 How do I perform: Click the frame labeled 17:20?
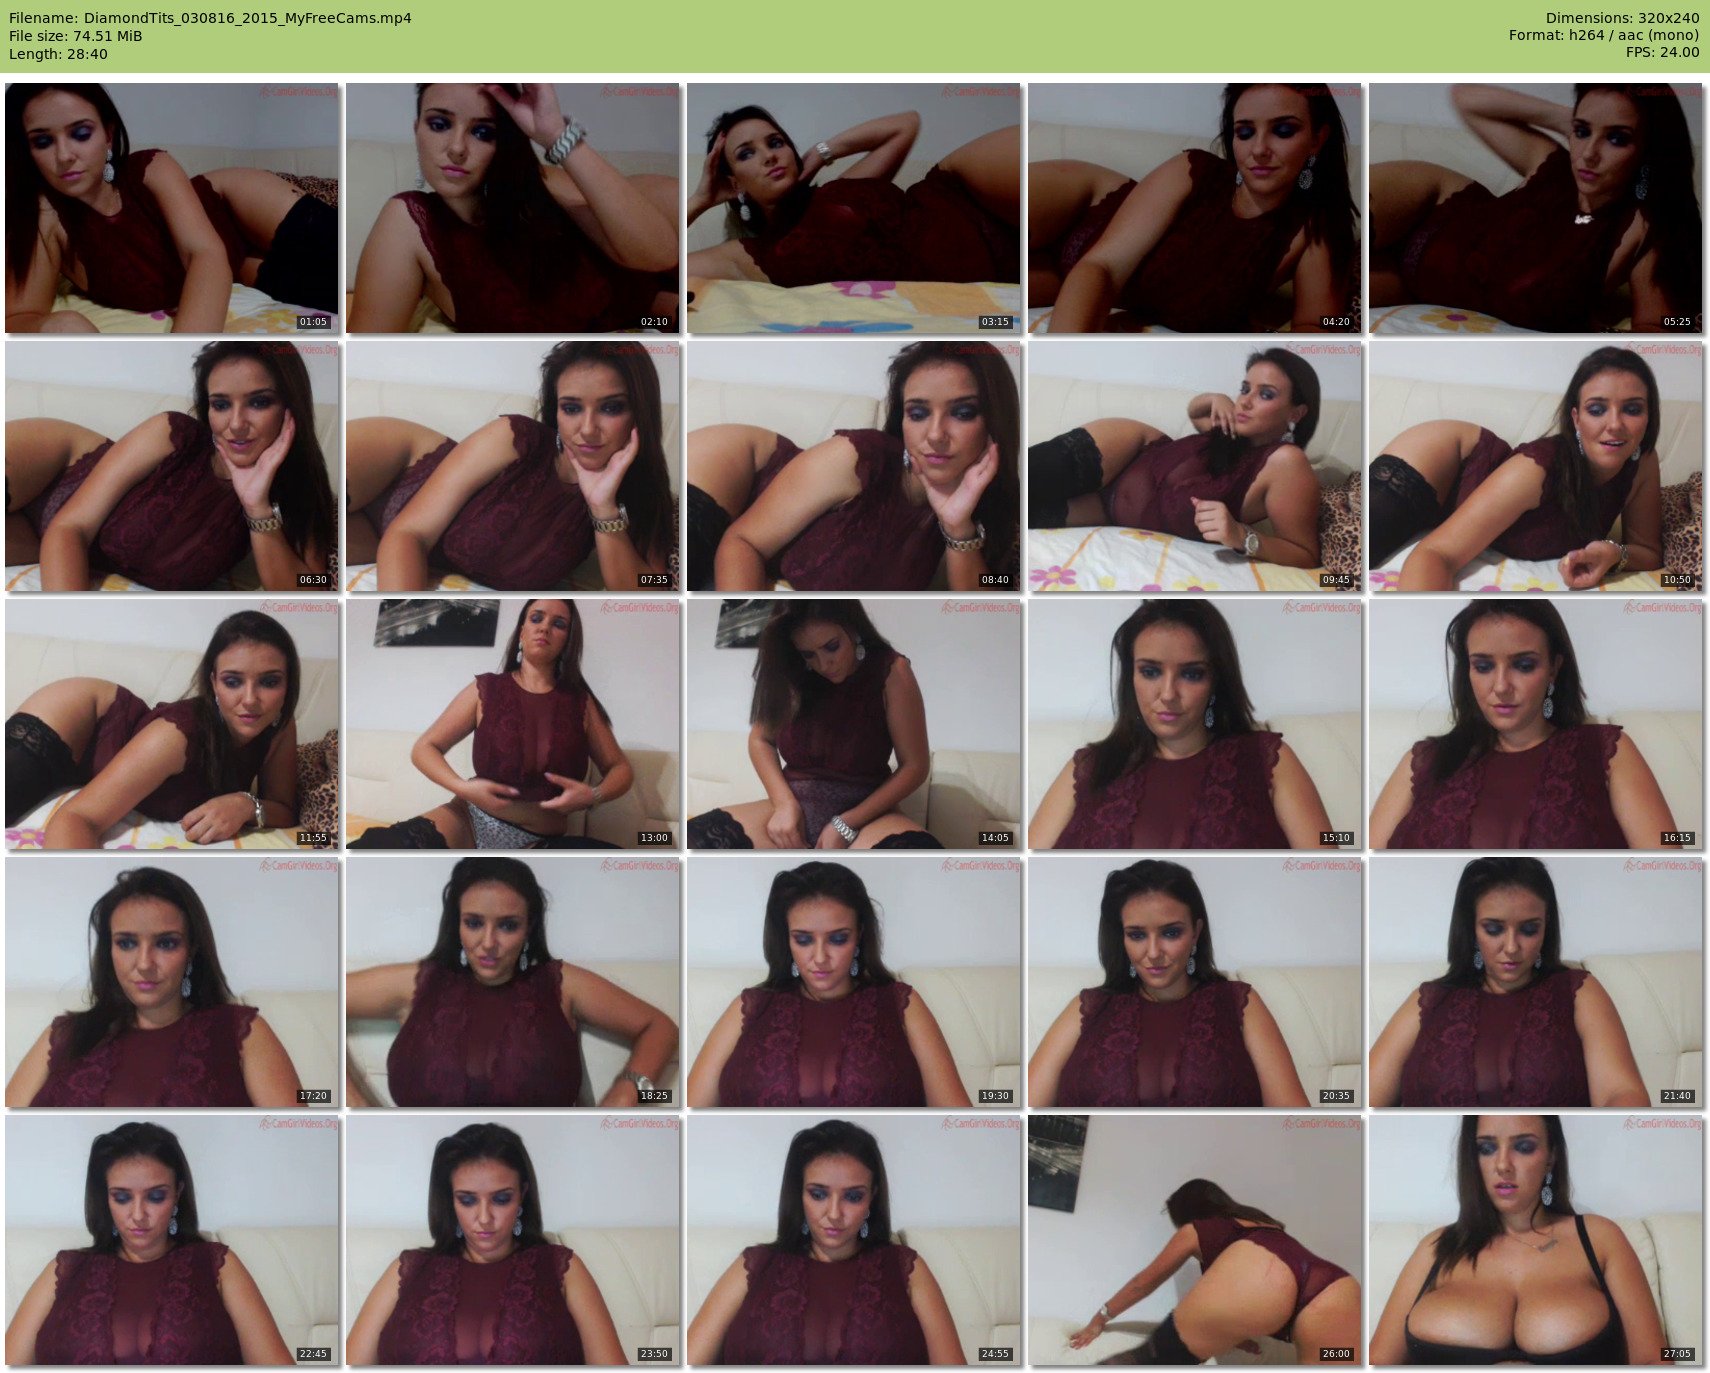point(171,982)
